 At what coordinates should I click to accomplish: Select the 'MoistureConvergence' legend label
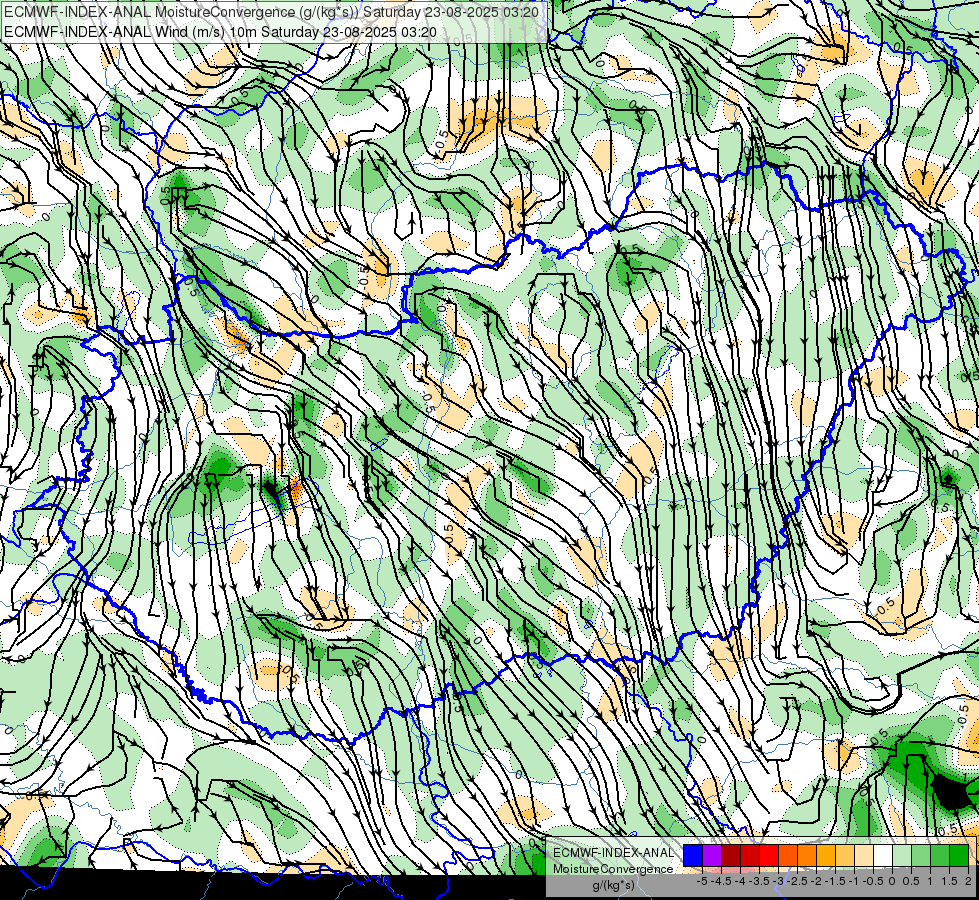click(x=613, y=869)
